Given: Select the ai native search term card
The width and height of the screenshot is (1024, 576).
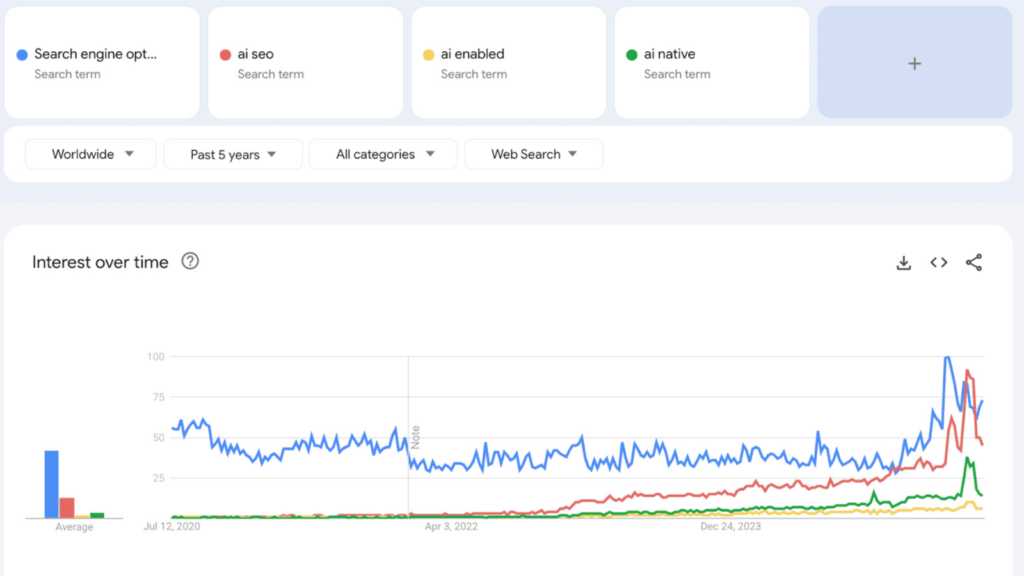Looking at the screenshot, I should pyautogui.click(x=711, y=63).
